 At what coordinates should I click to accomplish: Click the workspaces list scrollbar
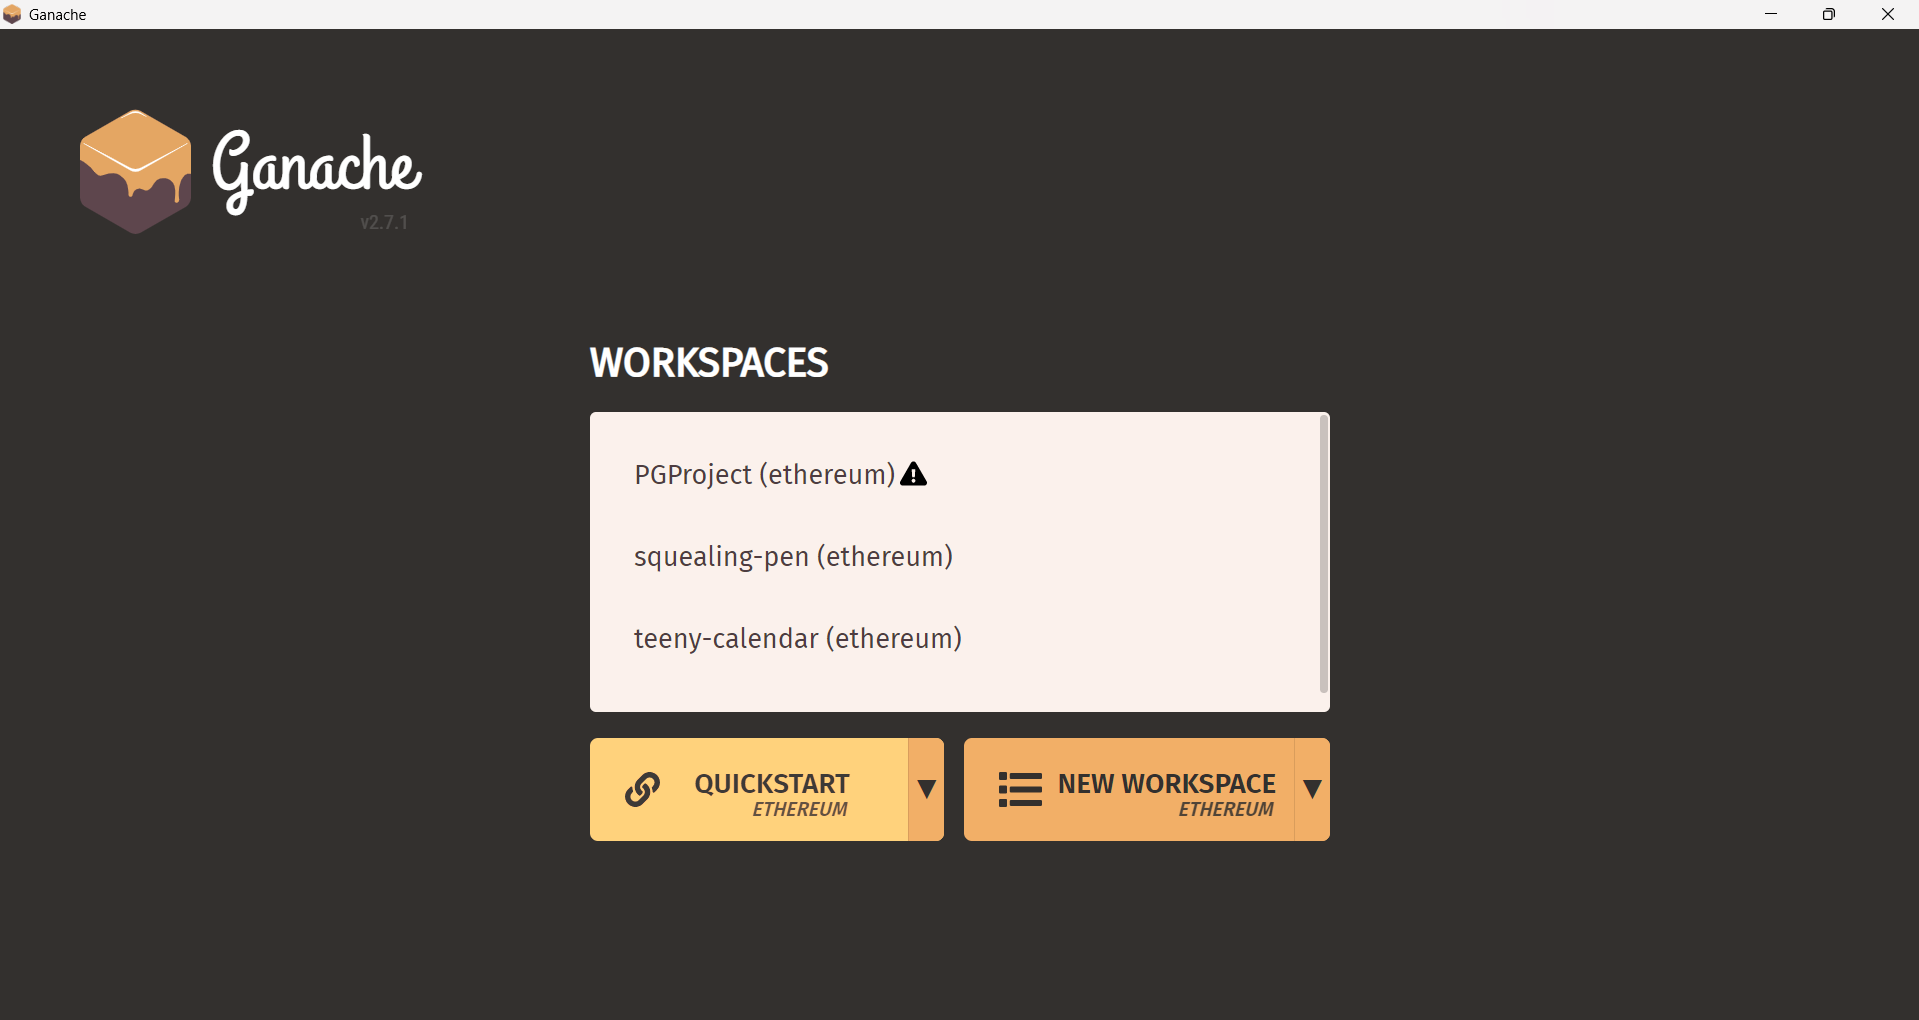point(1324,554)
